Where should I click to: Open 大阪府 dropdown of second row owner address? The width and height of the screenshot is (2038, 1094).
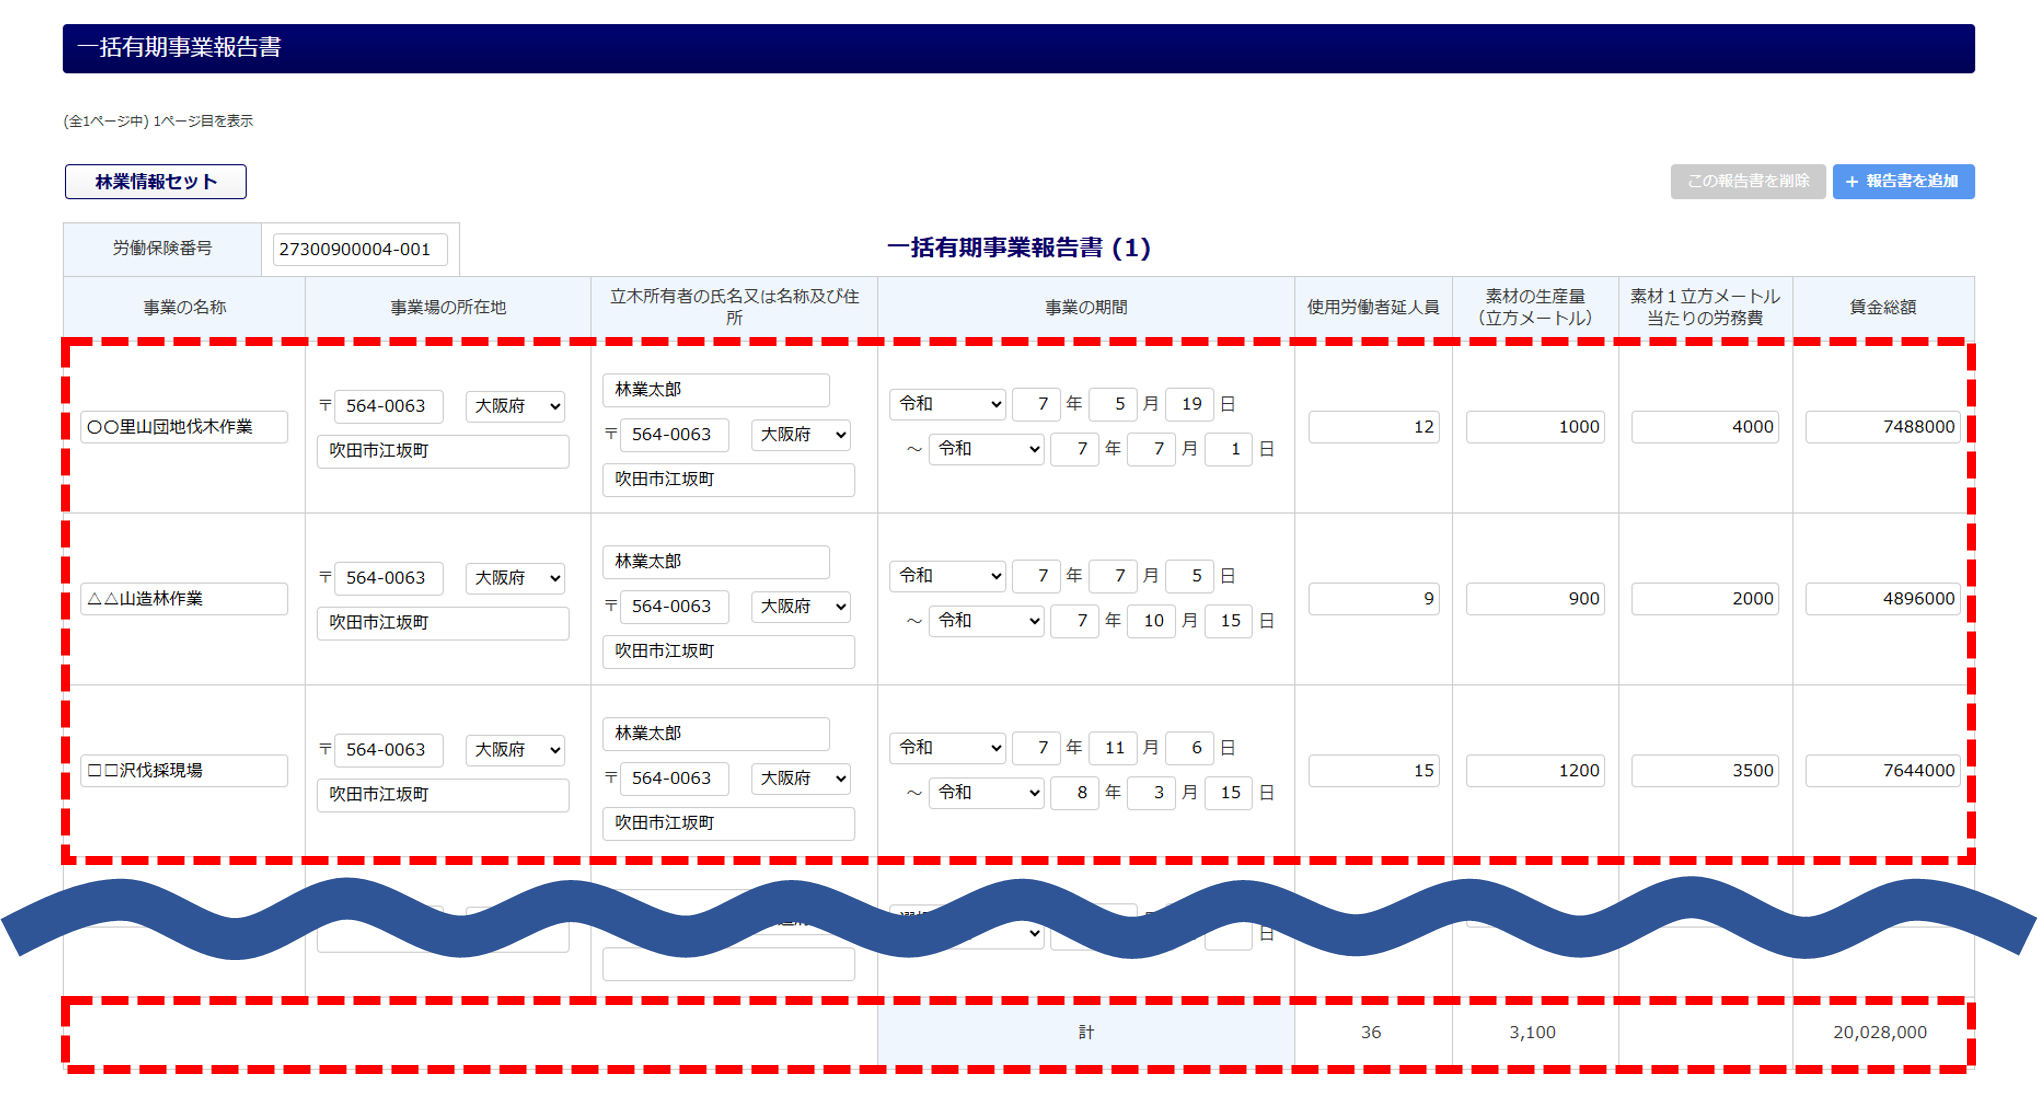tap(802, 606)
